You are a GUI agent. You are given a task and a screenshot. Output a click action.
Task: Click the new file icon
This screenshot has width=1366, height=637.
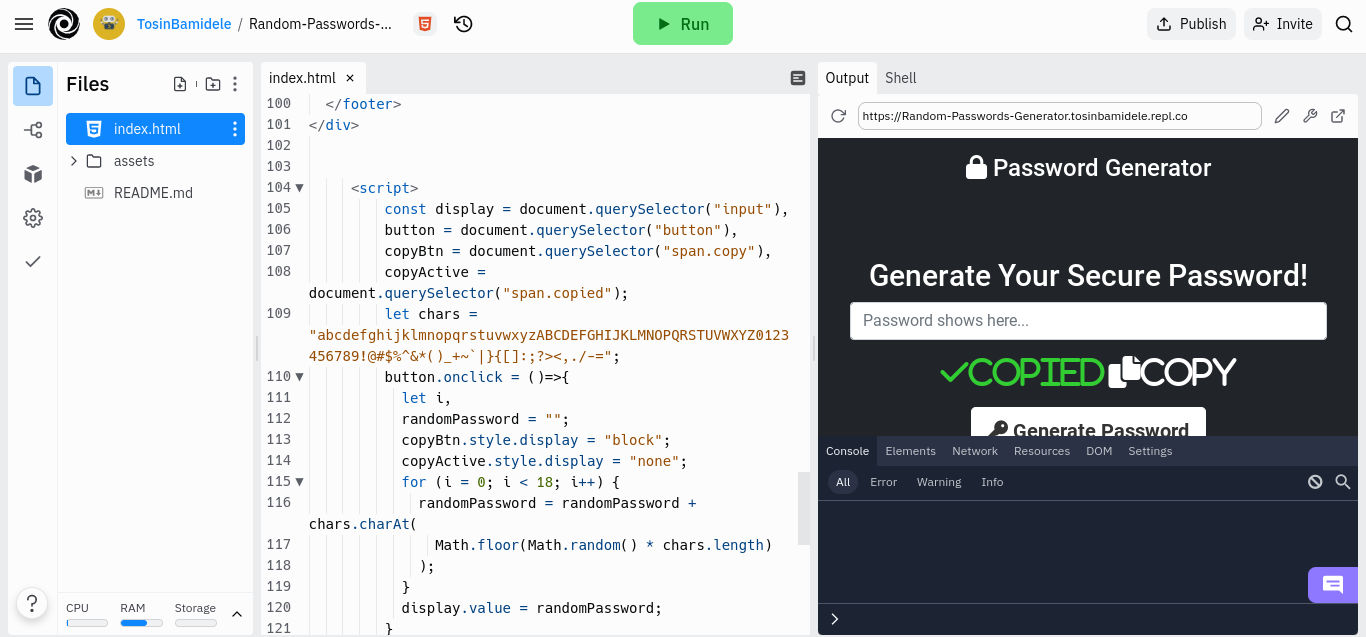[x=180, y=85]
